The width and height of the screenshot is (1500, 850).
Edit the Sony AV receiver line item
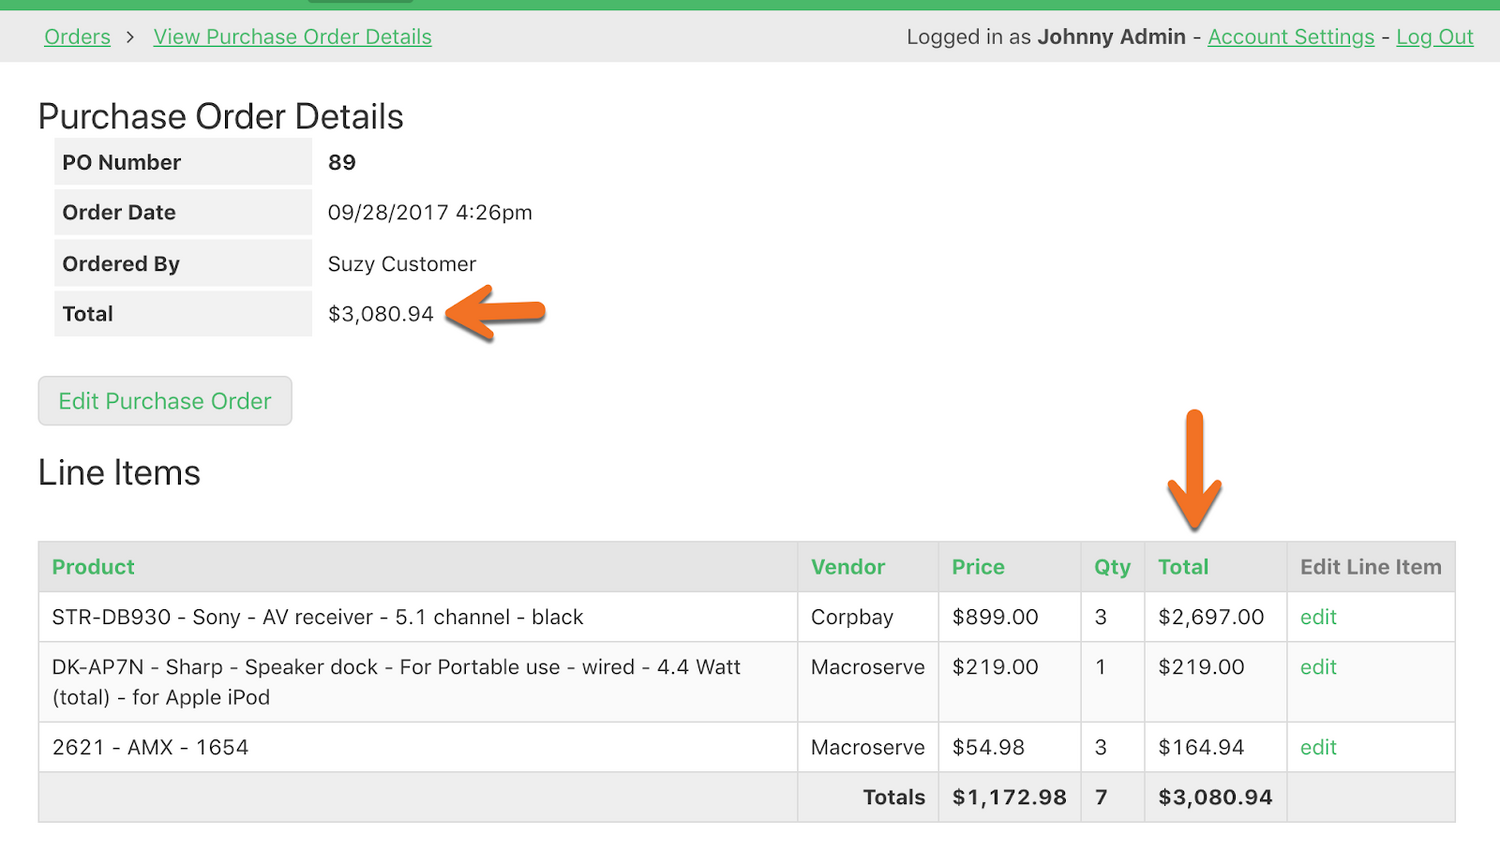tap(1318, 617)
